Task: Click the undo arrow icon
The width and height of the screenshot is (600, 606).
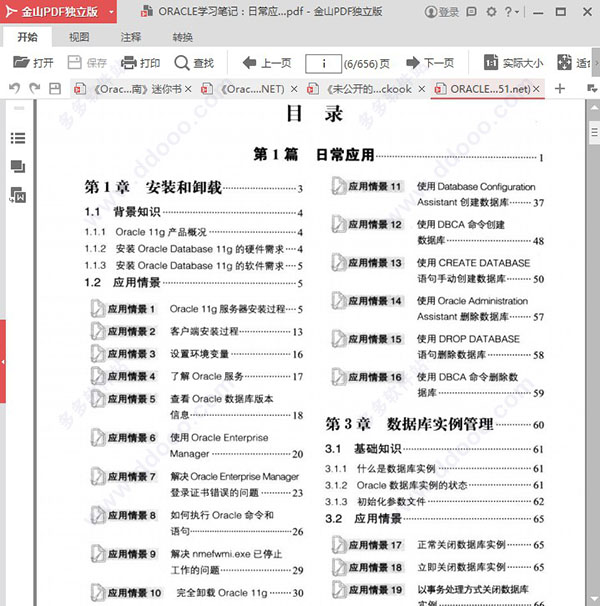Action: (14, 89)
